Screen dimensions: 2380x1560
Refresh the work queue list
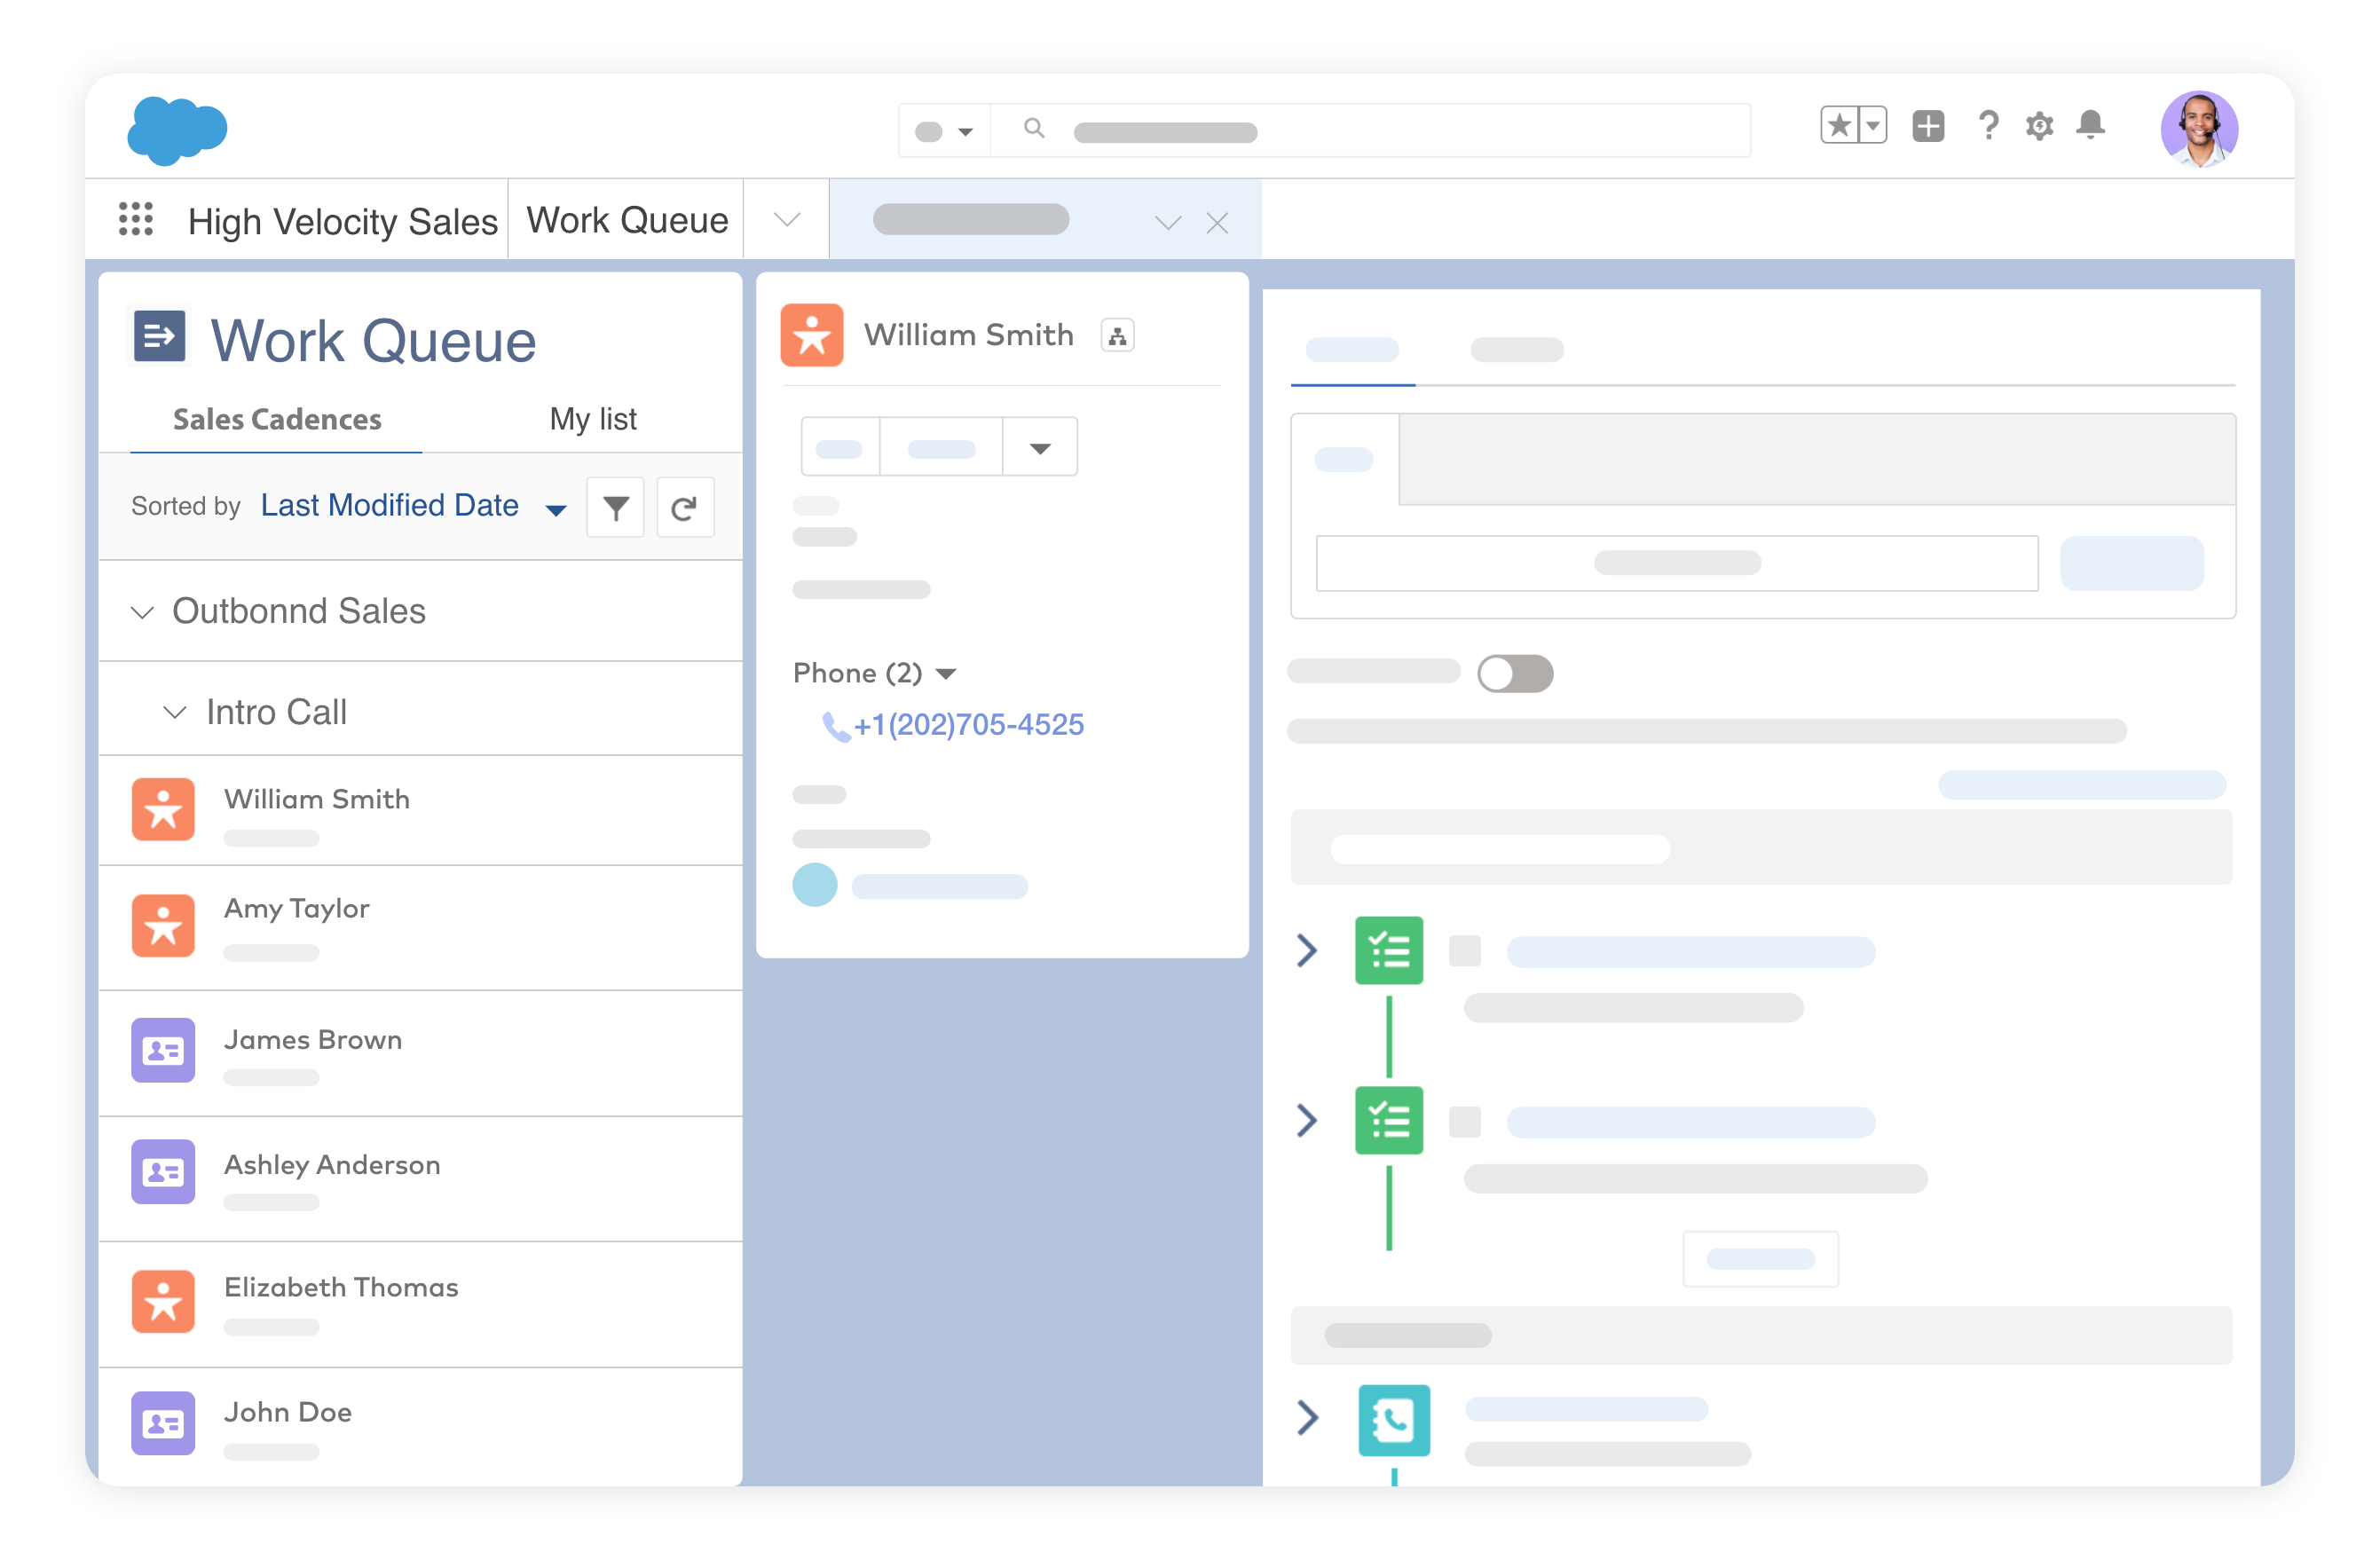684,508
